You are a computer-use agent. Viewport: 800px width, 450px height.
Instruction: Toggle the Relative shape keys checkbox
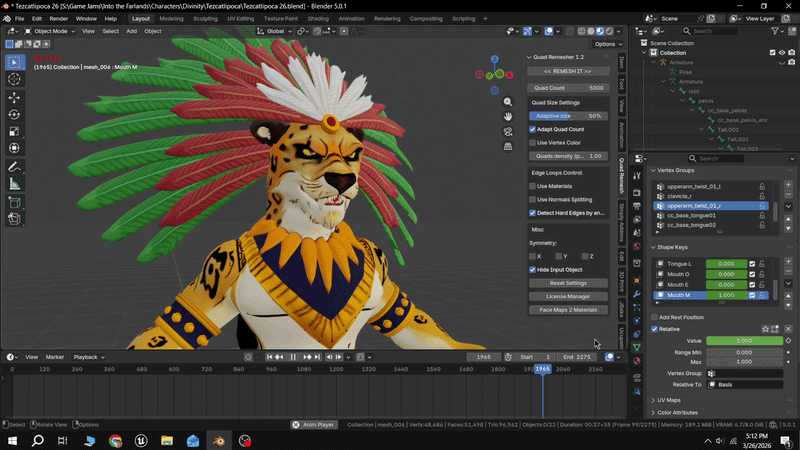click(x=655, y=329)
